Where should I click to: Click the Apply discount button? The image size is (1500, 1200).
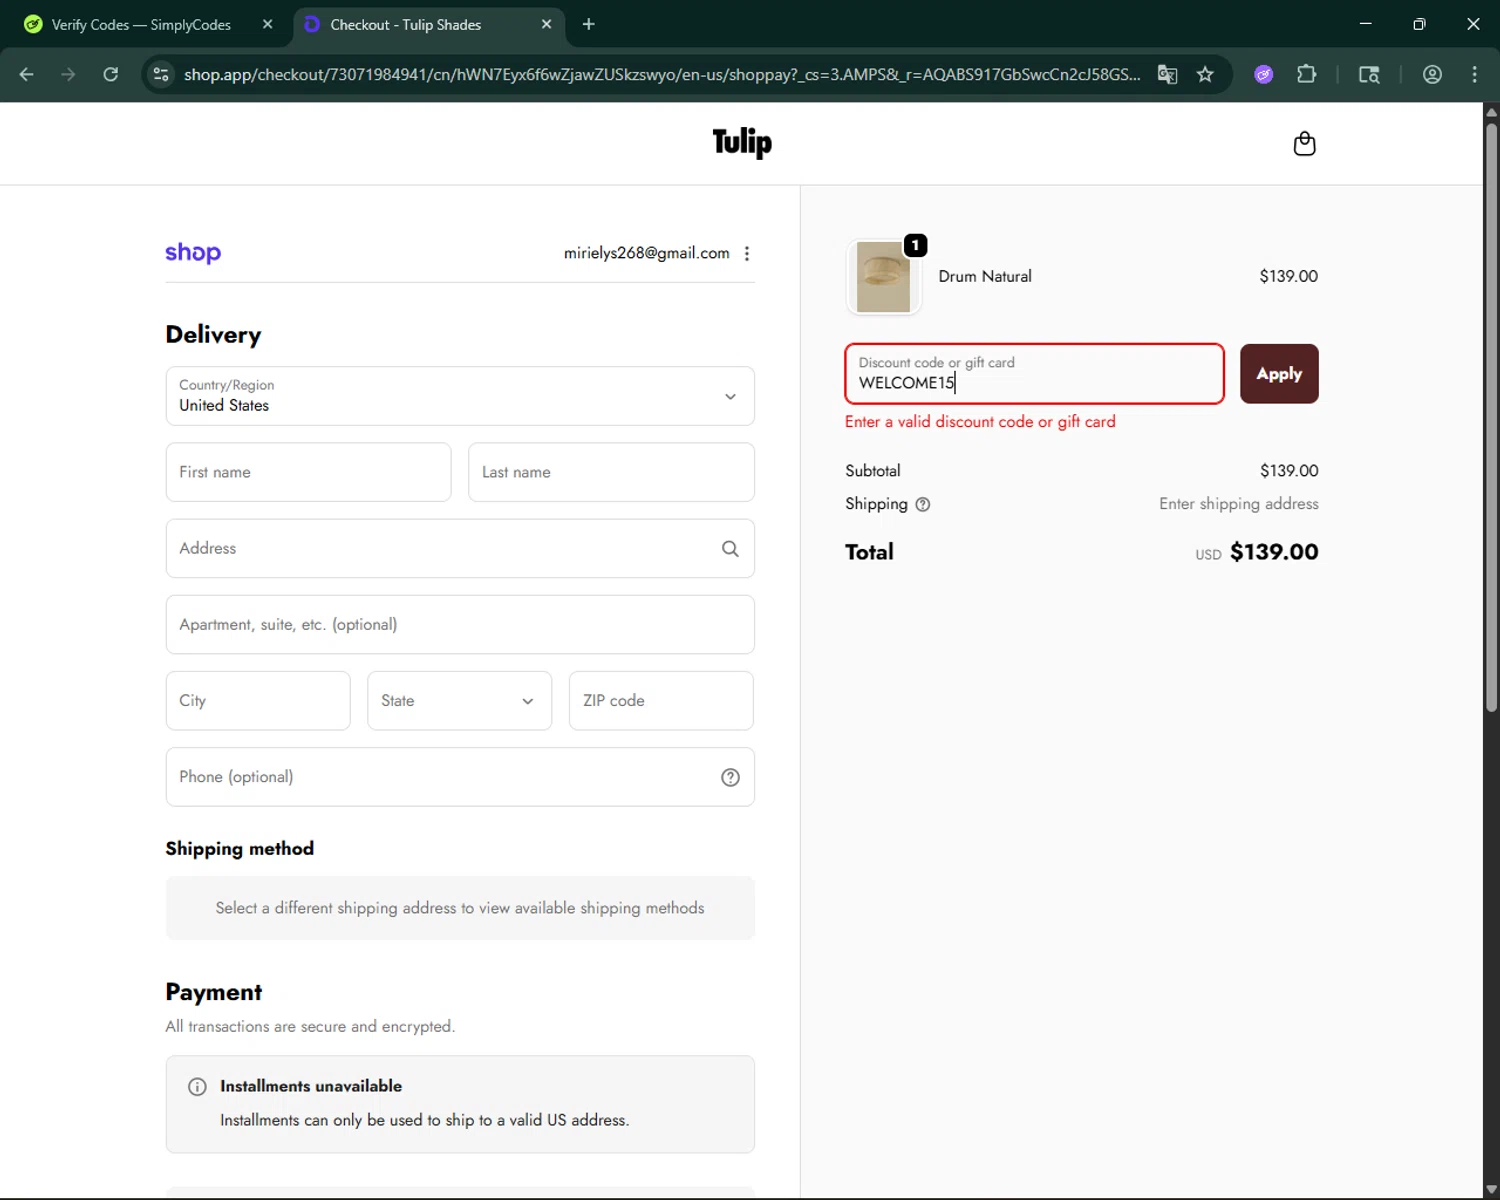coord(1279,374)
